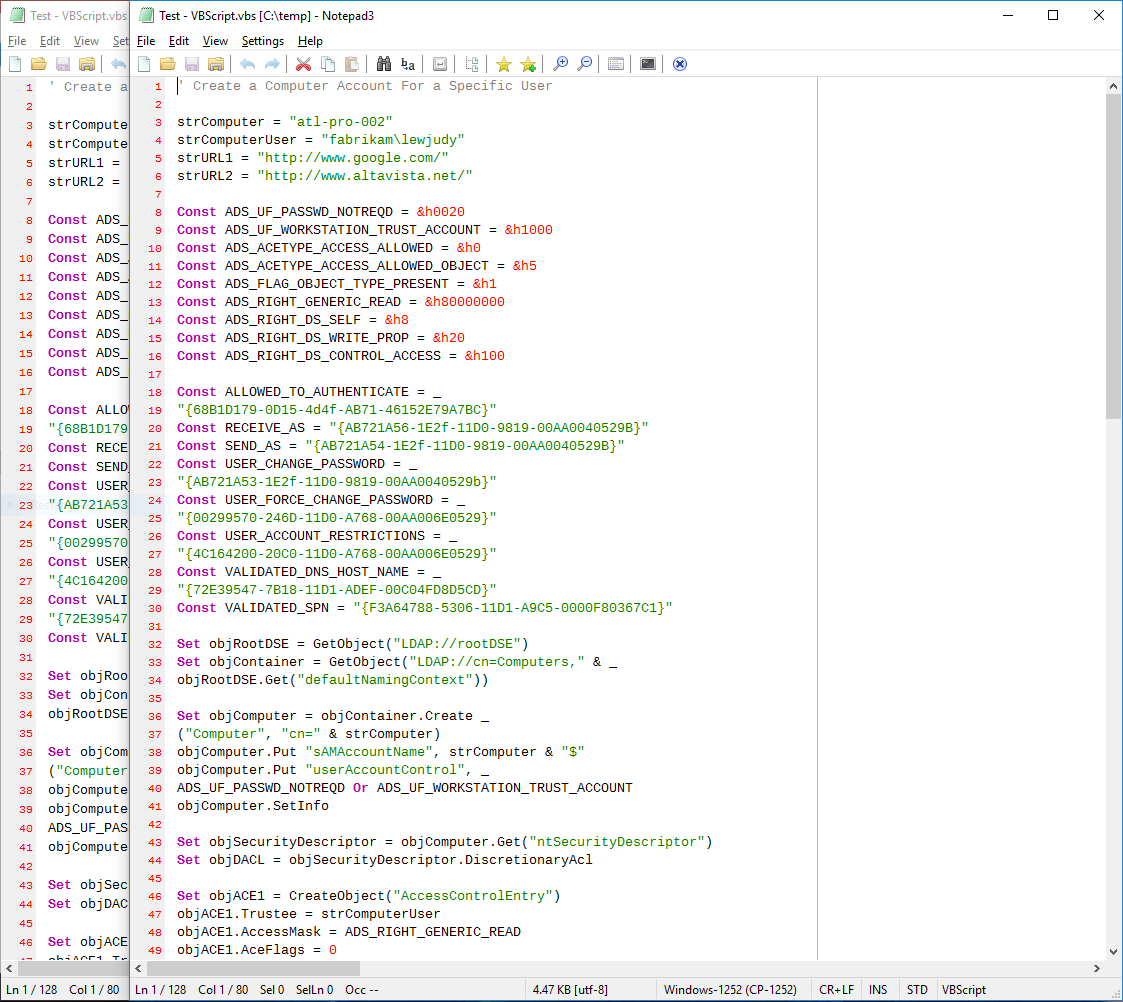Open File menu of background window

point(17,41)
